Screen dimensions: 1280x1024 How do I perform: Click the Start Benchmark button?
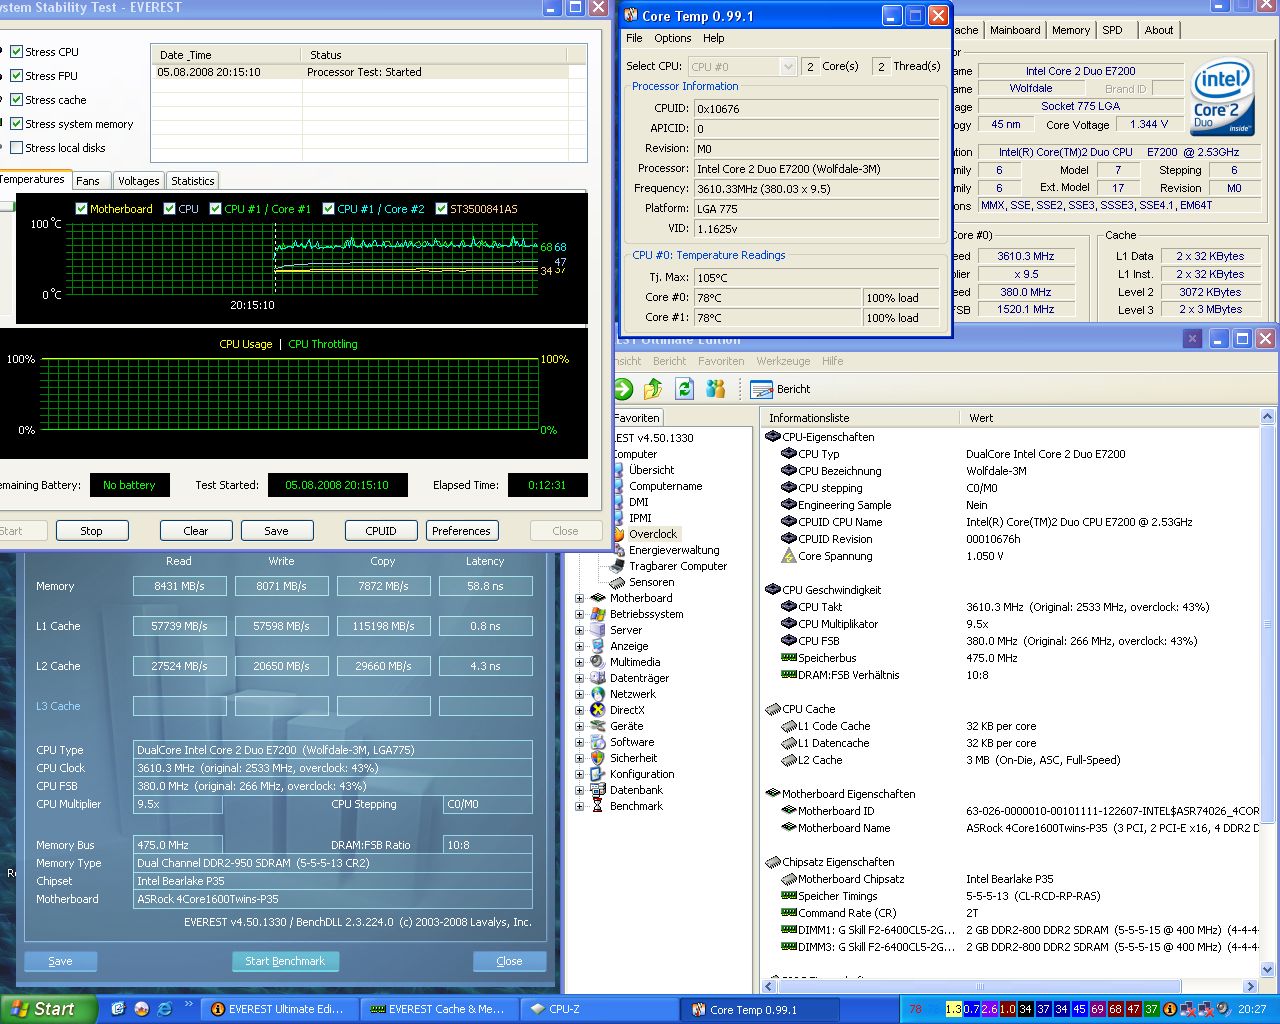tap(285, 961)
